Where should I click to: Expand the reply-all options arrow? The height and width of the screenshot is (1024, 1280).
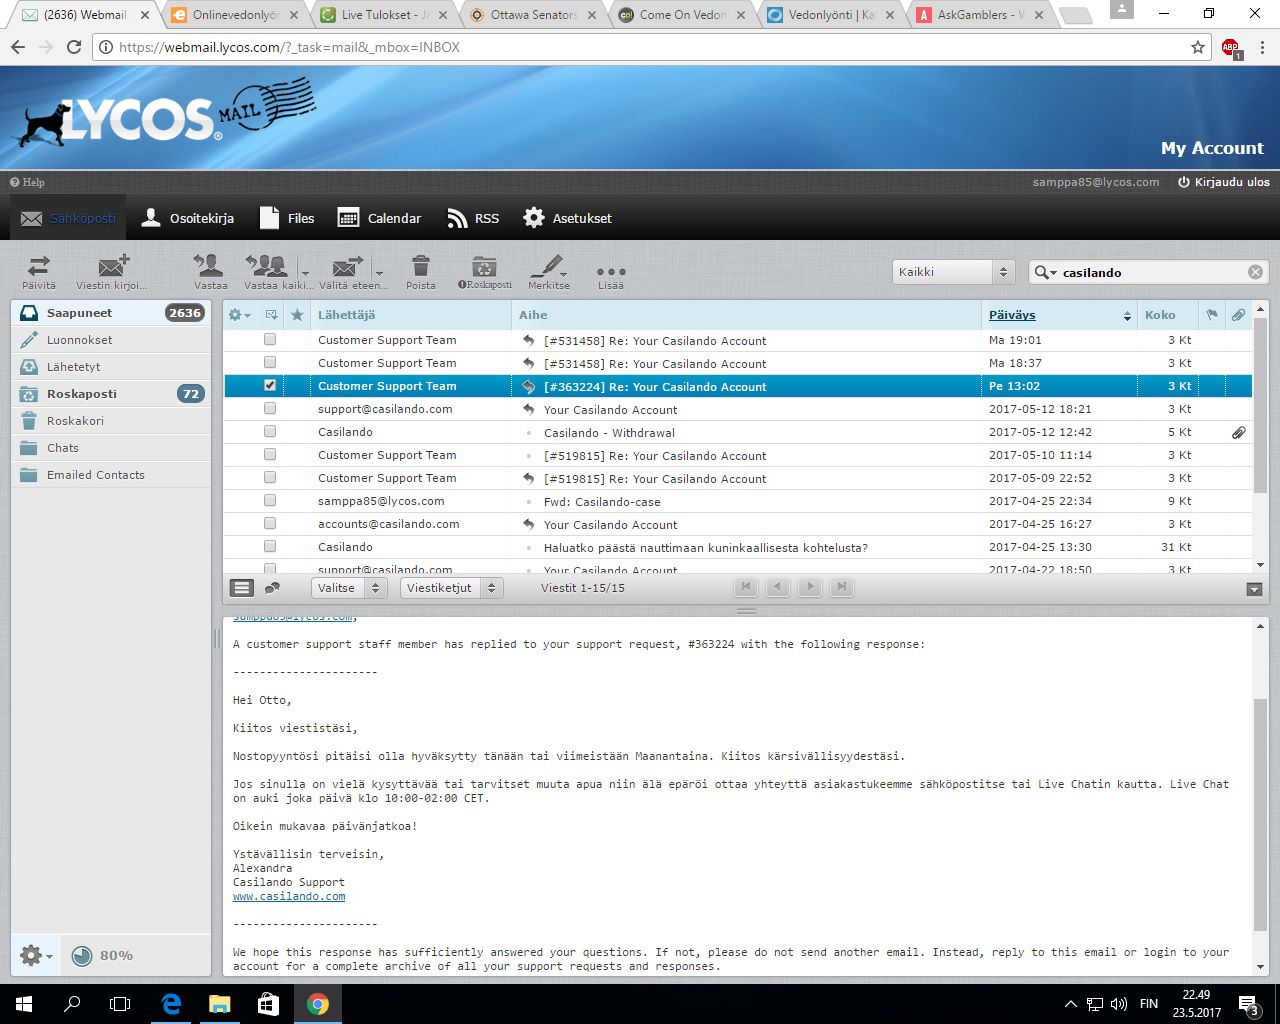tap(305, 272)
